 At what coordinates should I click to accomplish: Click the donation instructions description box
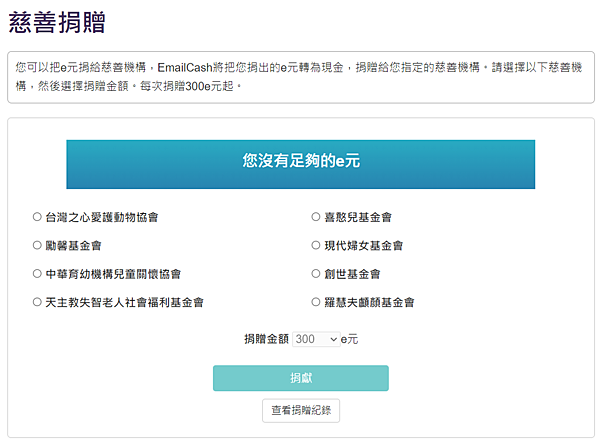pyautogui.click(x=301, y=77)
